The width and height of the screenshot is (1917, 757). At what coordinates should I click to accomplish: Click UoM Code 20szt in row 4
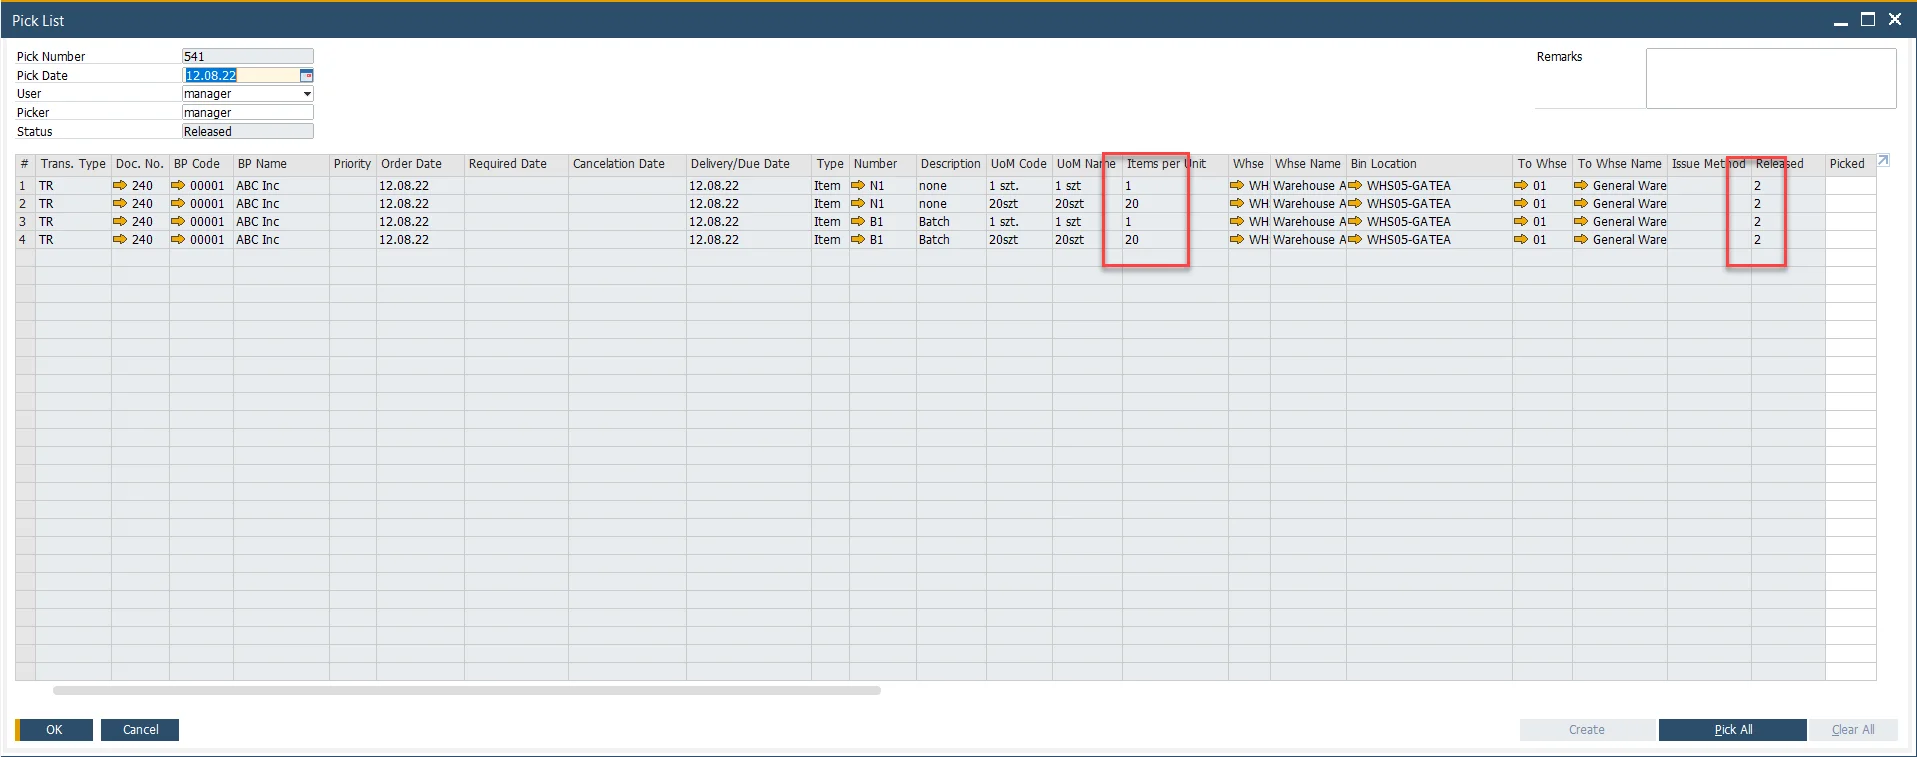[1019, 239]
